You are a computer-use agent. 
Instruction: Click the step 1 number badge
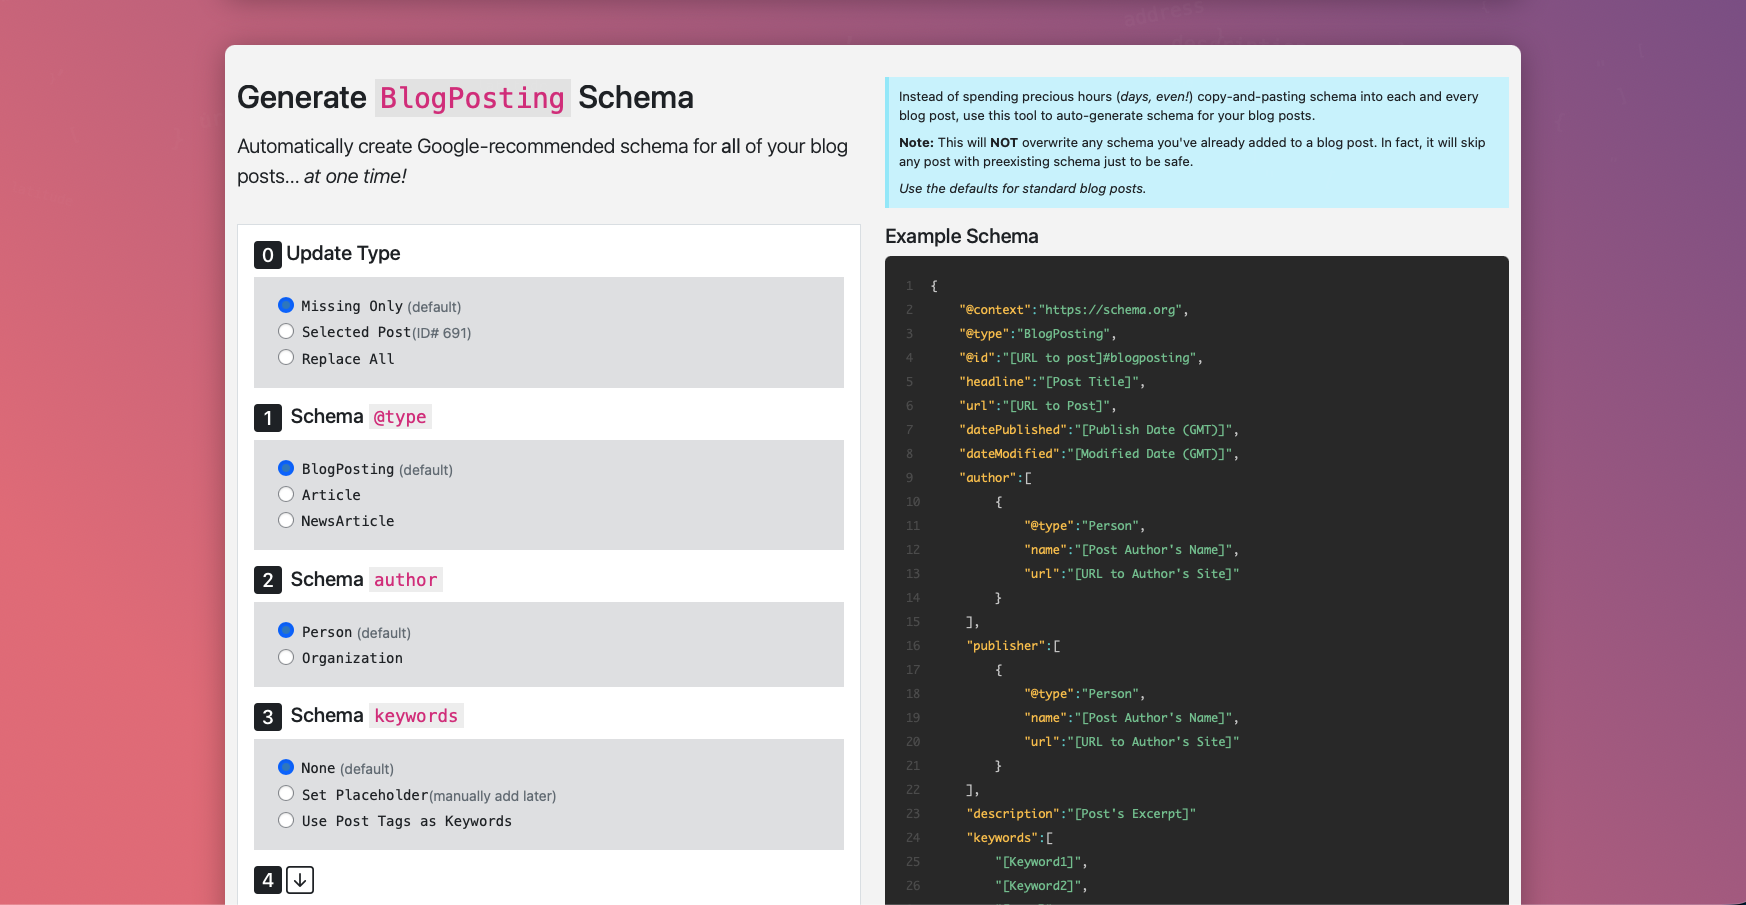[x=267, y=418]
